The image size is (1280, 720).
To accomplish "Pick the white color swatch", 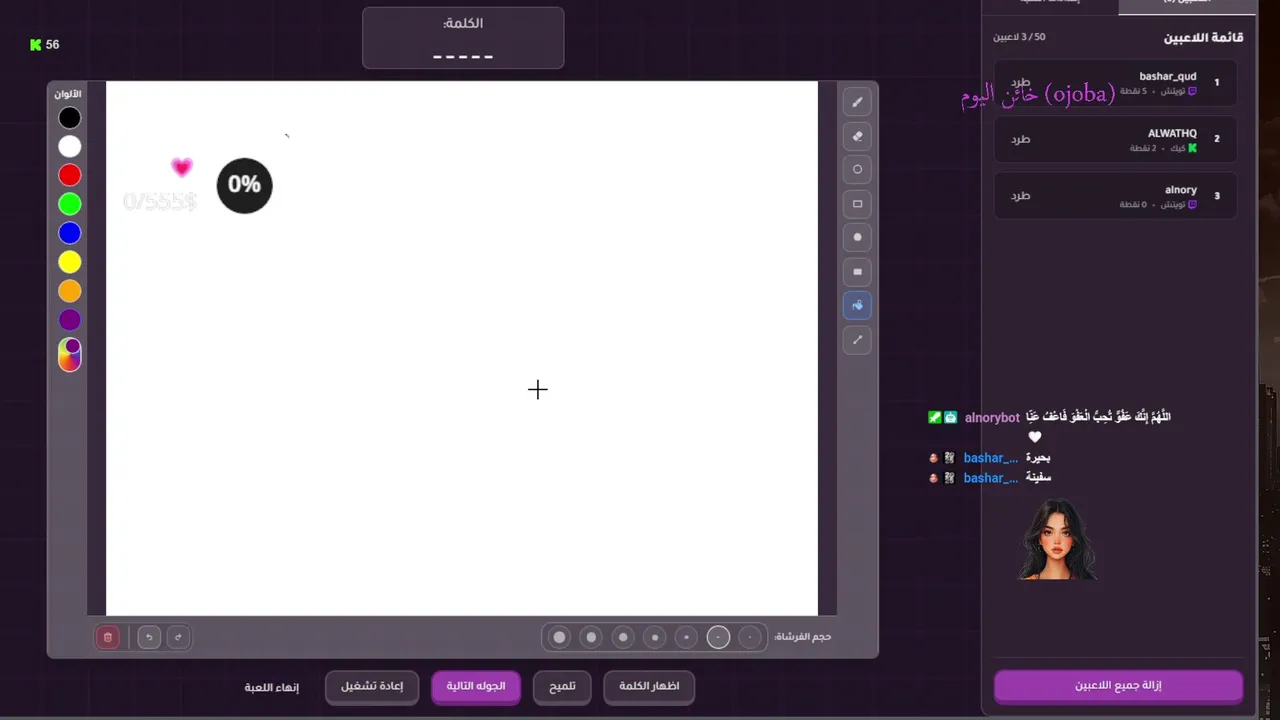I will point(69,147).
